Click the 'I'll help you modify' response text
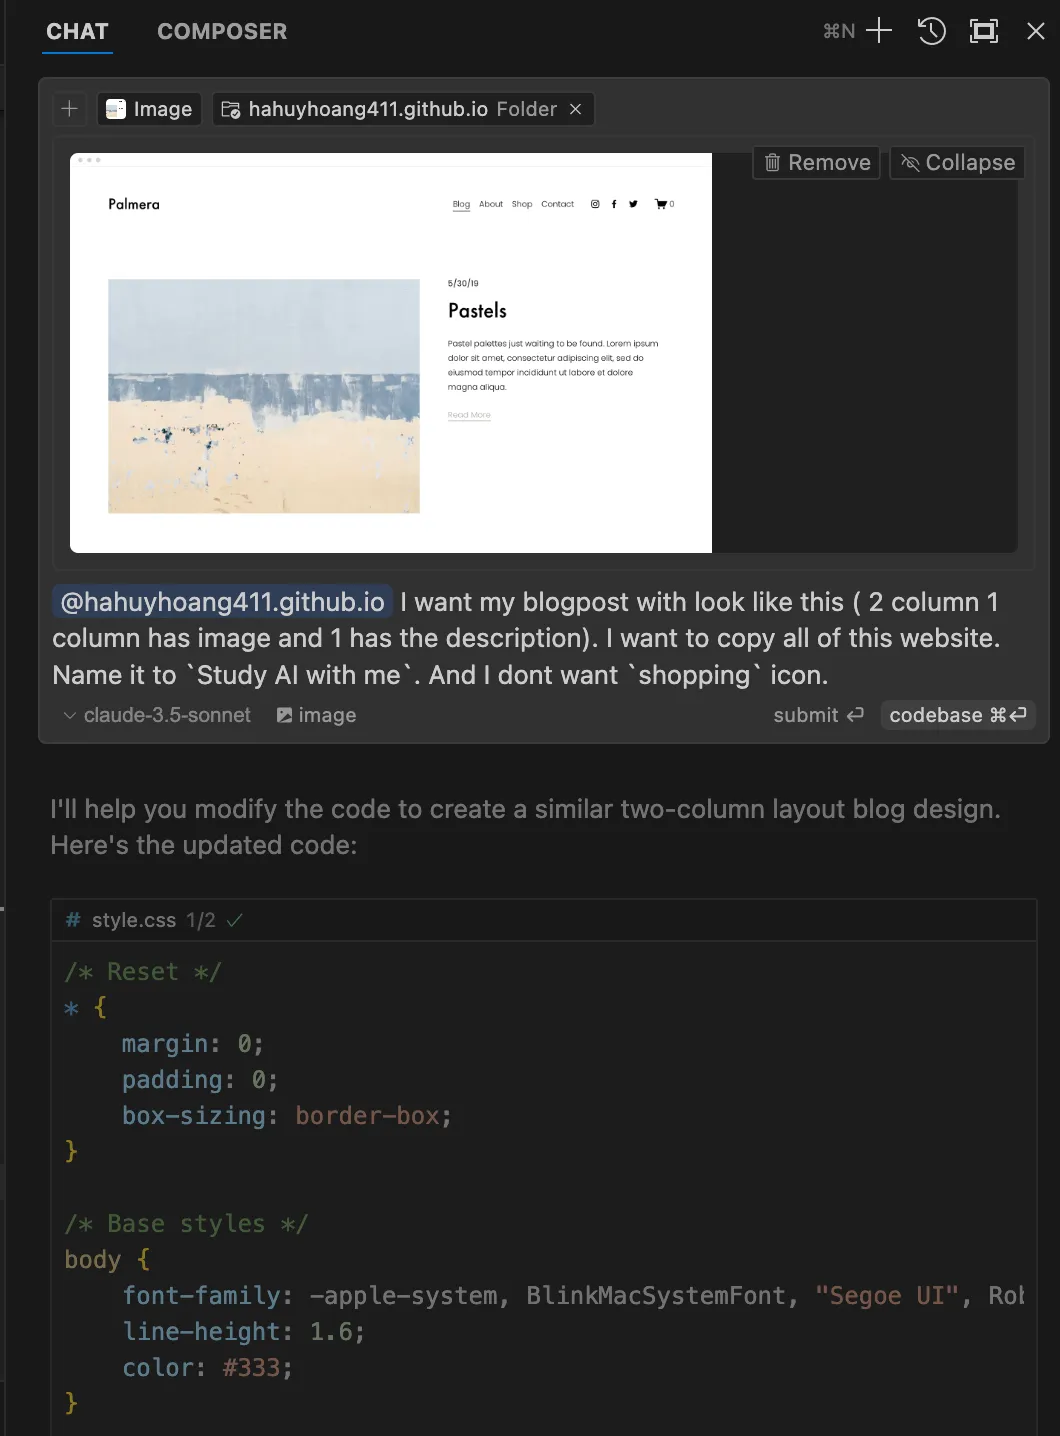 pyautogui.click(x=526, y=827)
